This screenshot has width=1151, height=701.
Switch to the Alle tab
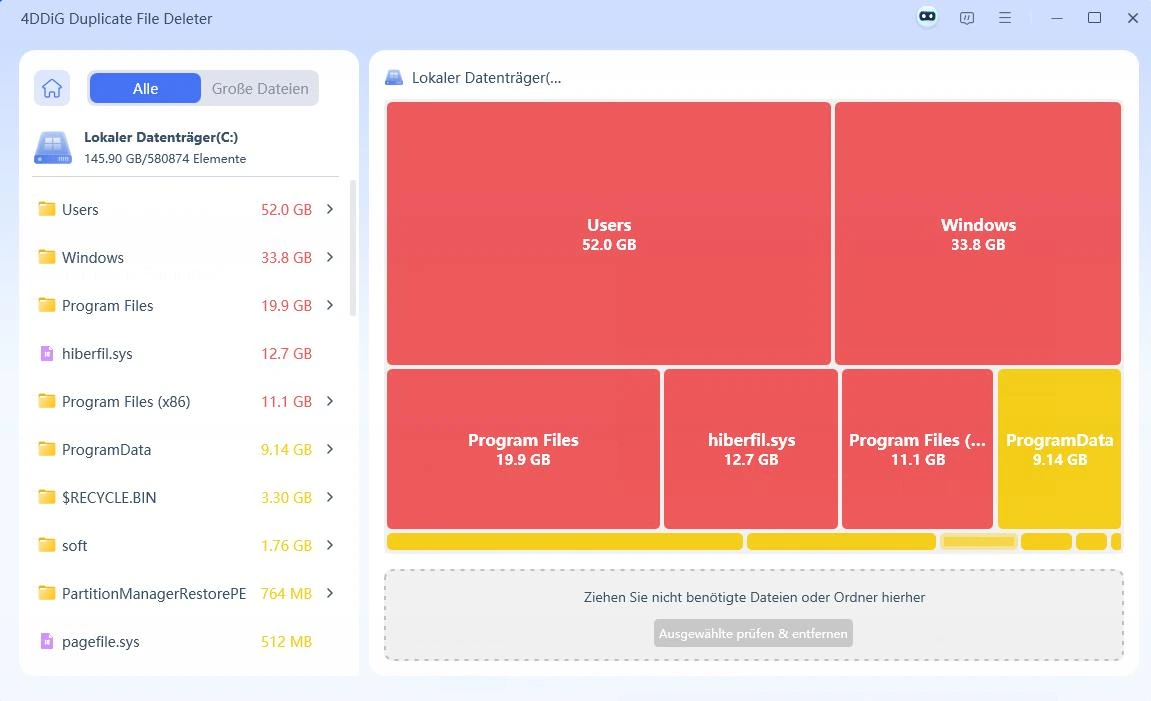coord(145,88)
